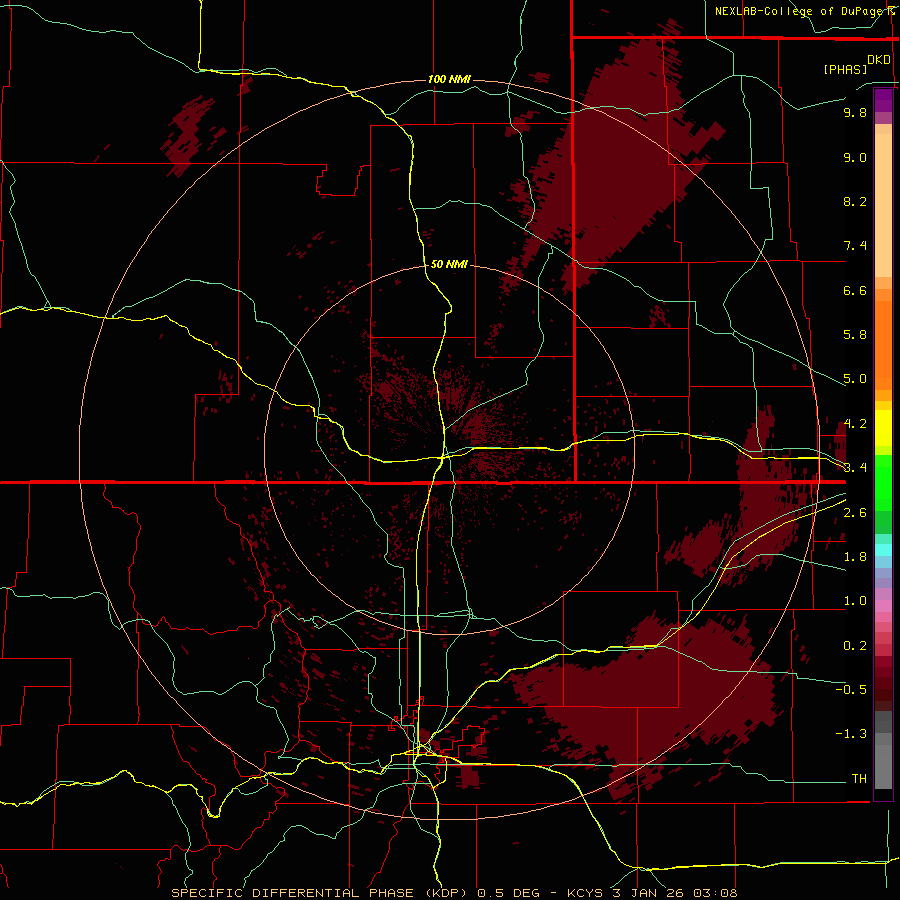Pick the pink band of the color scale
Screen dimensions: 900x900
883,606
